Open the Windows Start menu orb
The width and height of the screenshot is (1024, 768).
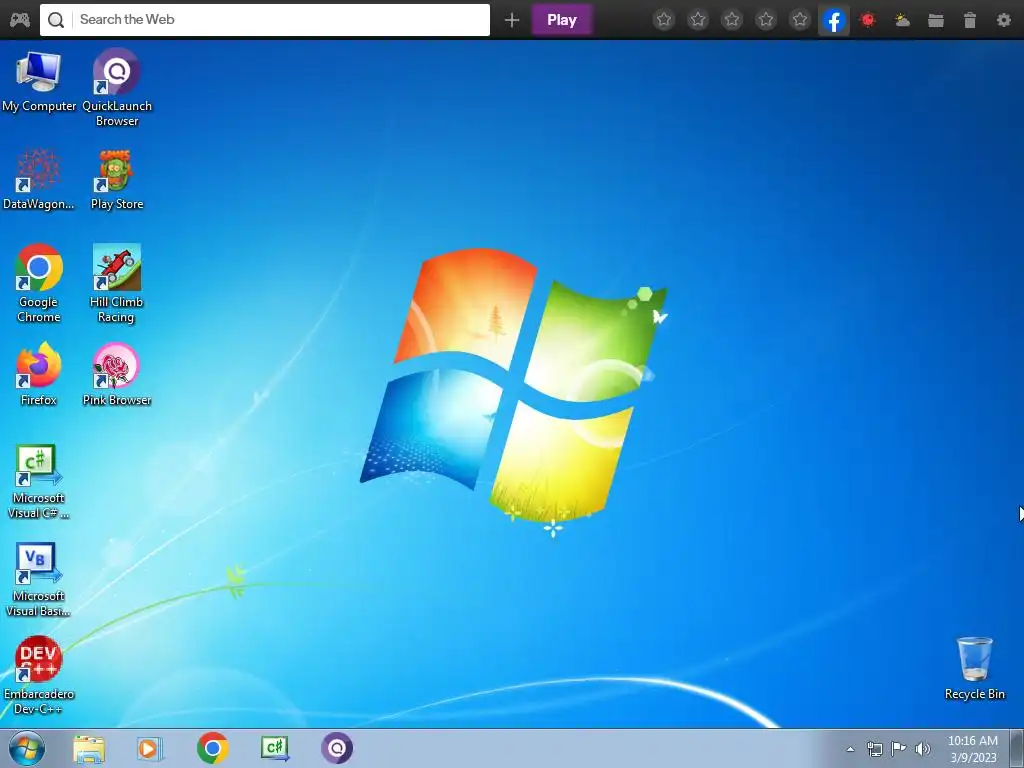click(x=27, y=748)
